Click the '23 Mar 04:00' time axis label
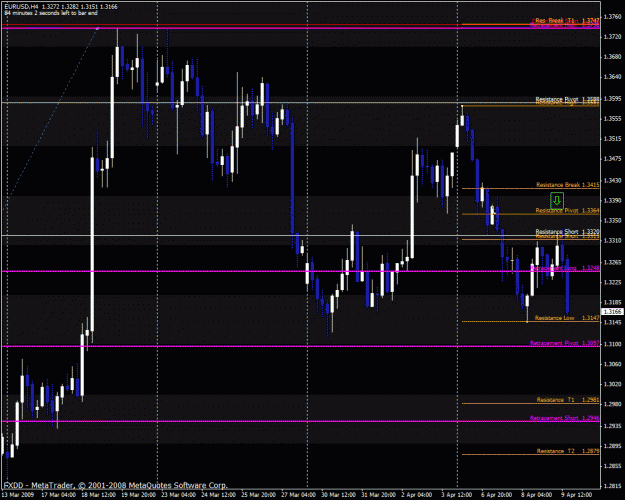 (x=178, y=495)
